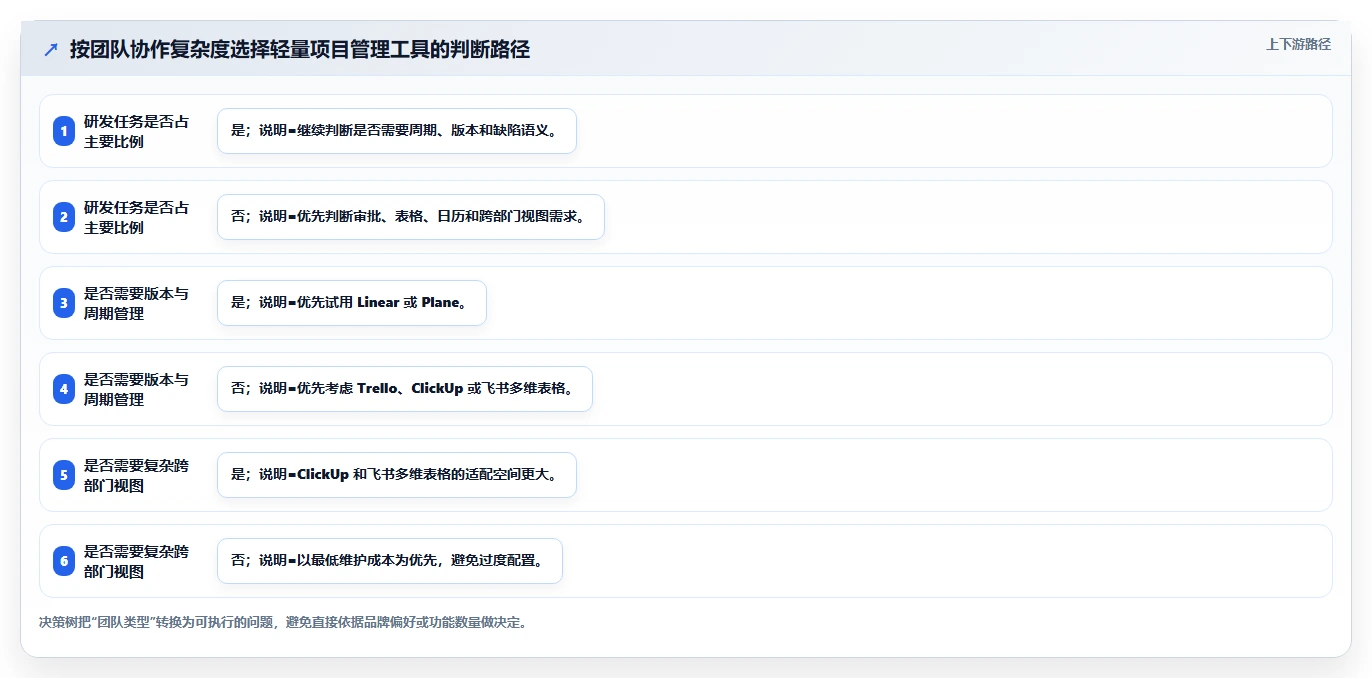Screen dimensions: 1372x678
Task: Click step number badge 5
Action: click(64, 475)
